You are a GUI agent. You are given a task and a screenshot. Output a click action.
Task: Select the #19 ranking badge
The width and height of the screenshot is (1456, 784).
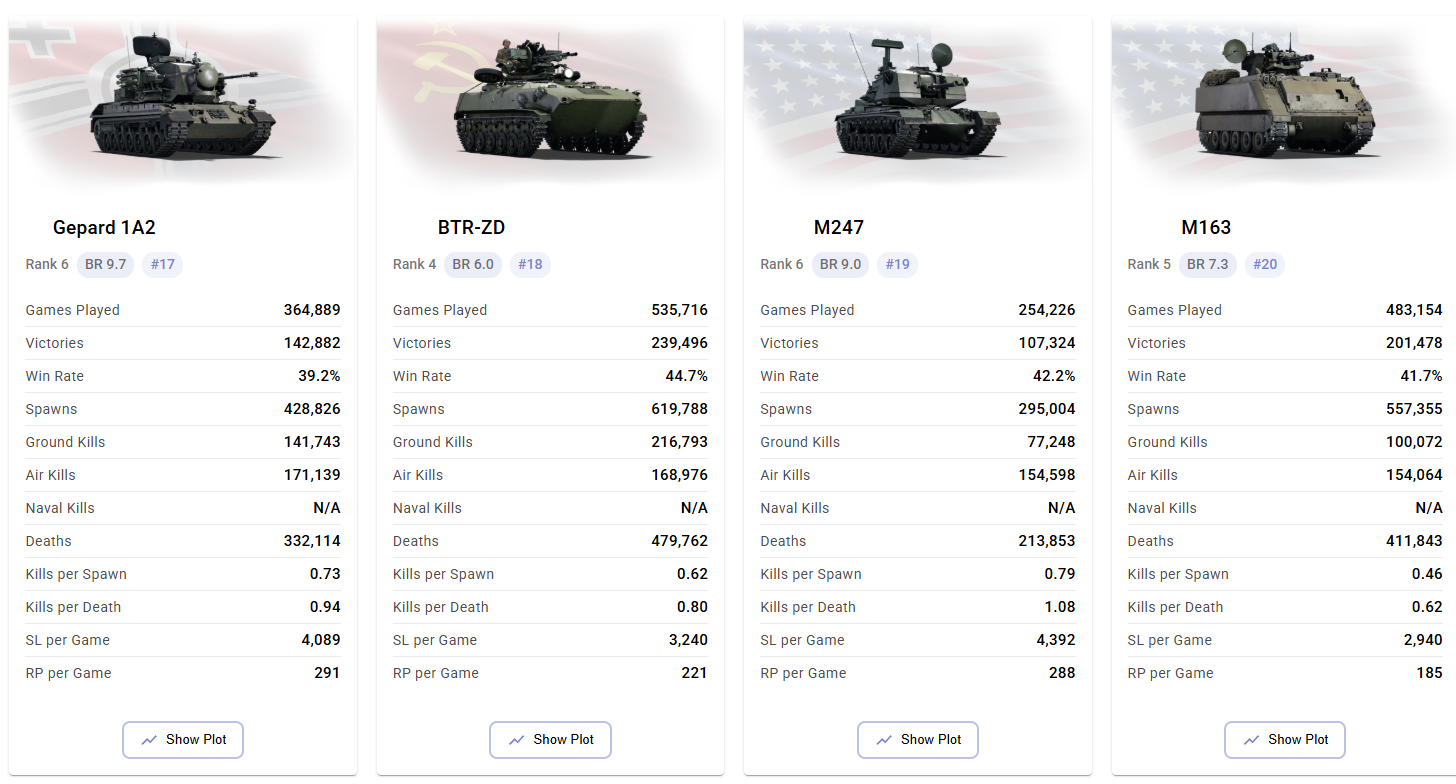[897, 264]
